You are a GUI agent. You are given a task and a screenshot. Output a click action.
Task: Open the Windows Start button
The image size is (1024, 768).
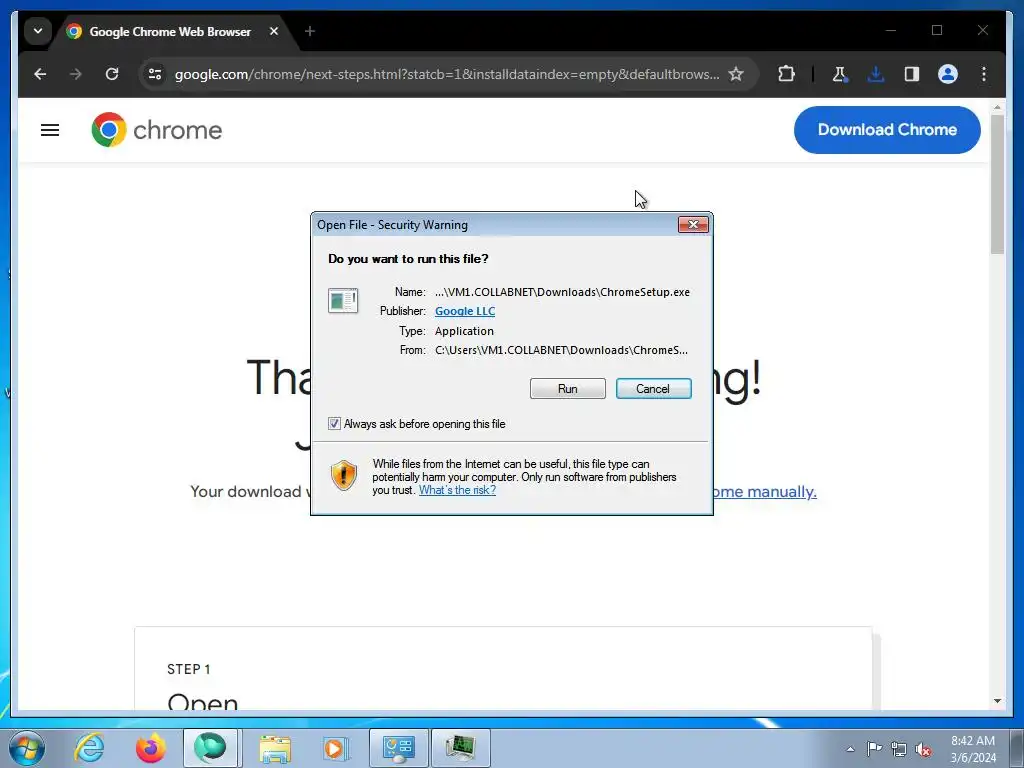coord(27,748)
